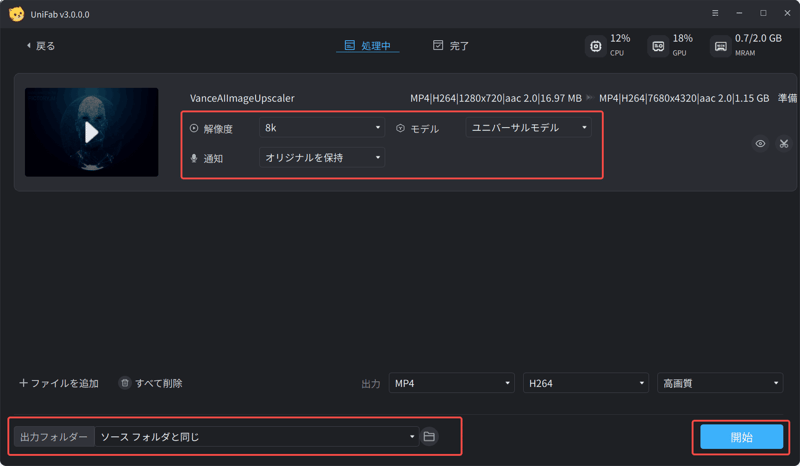Switch to the 完了 tab
800x466 pixels.
pos(451,46)
